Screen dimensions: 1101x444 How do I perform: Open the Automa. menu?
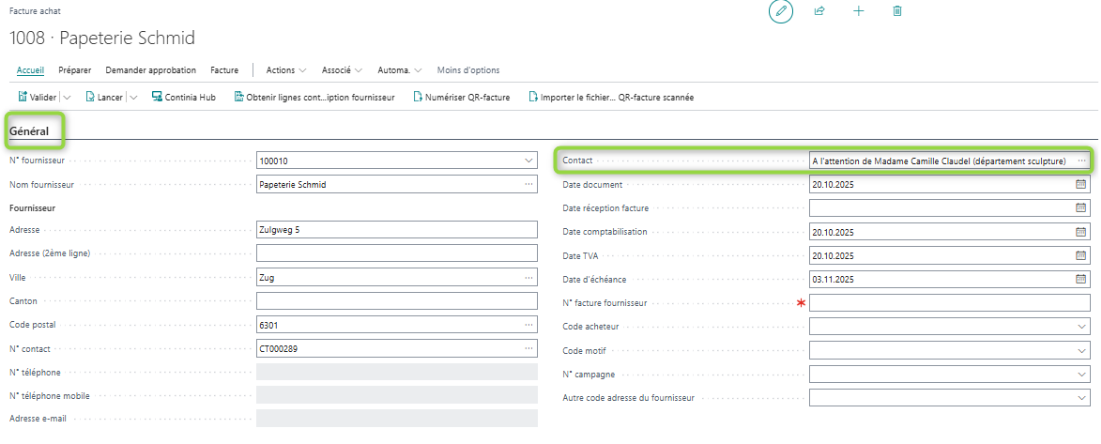point(400,70)
